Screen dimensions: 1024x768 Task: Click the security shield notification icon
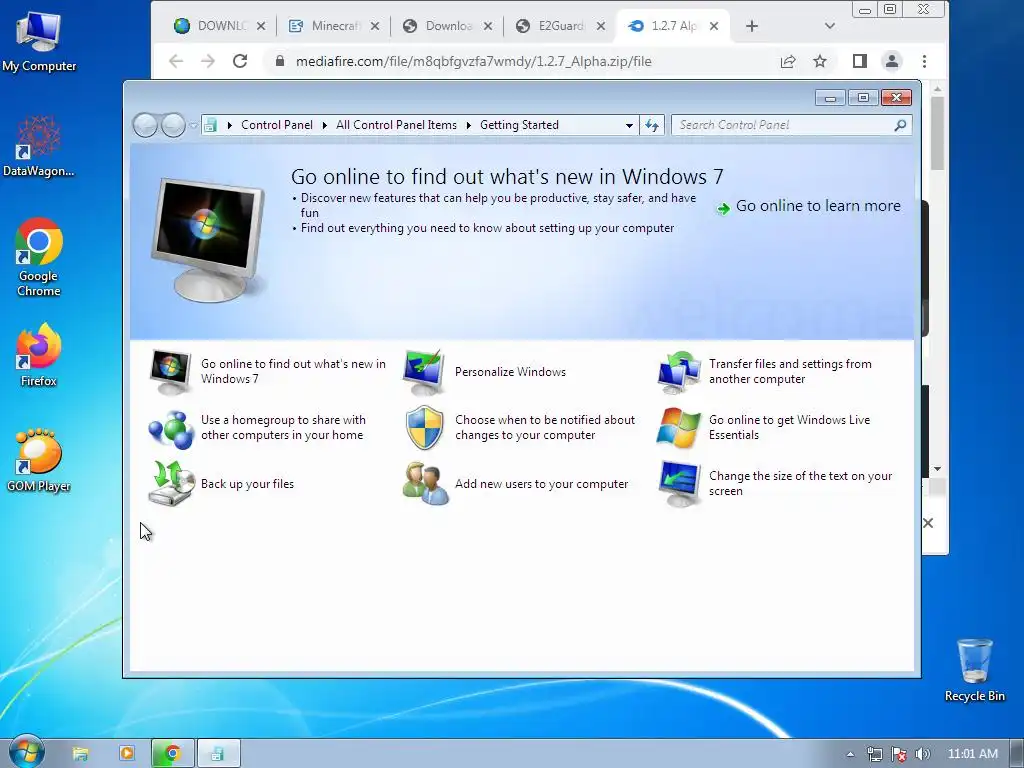(x=424, y=428)
